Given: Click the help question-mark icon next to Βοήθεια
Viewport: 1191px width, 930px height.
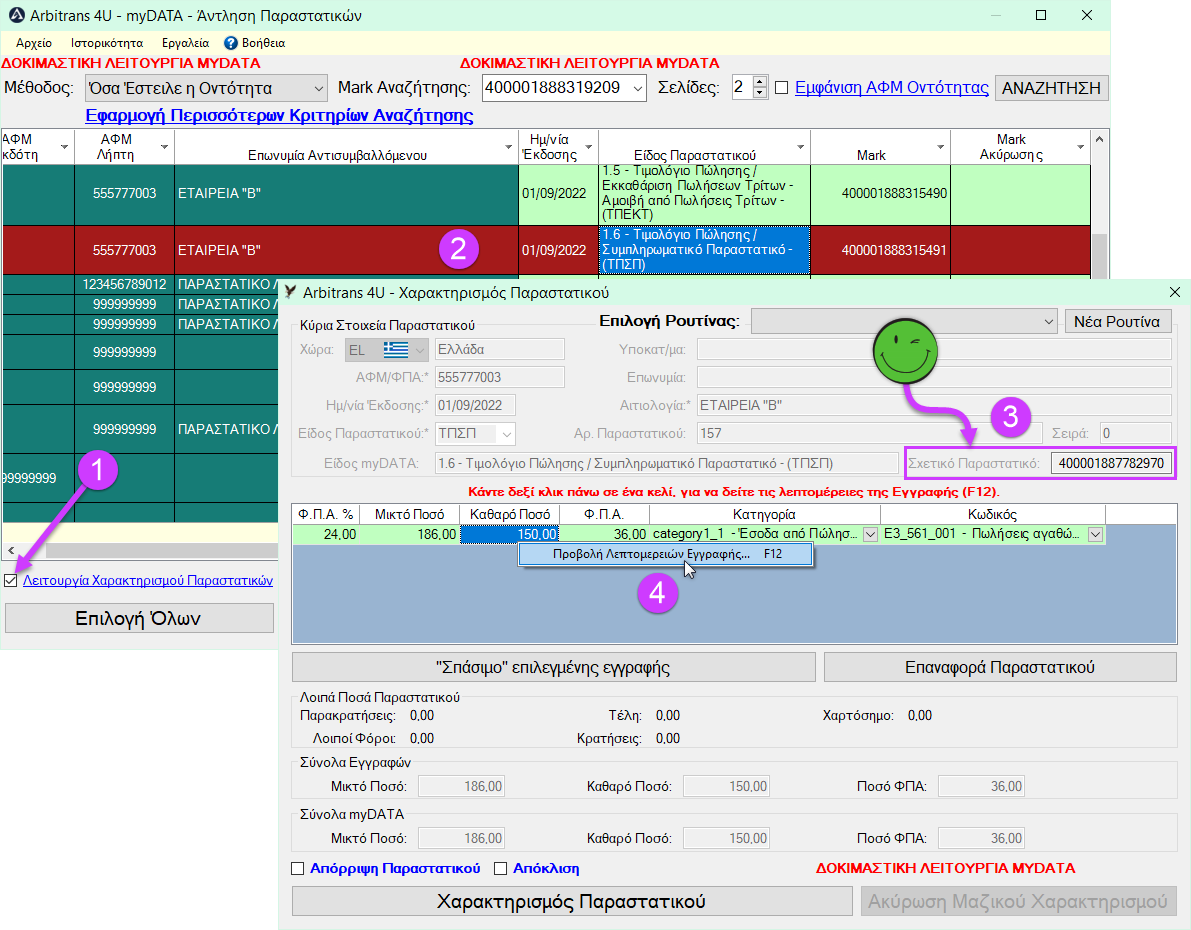Looking at the screenshot, I should point(231,43).
